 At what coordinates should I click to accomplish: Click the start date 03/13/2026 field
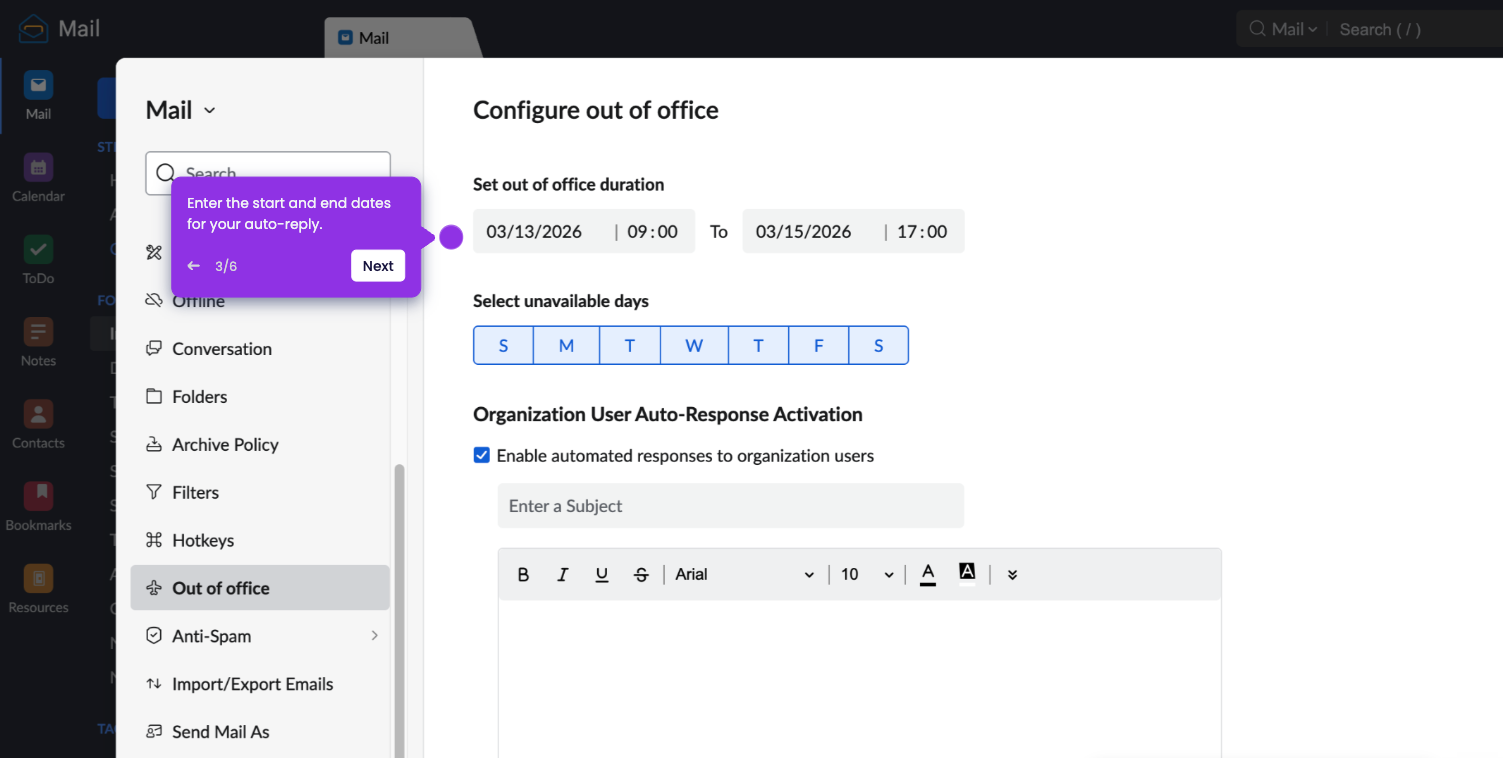coord(535,232)
